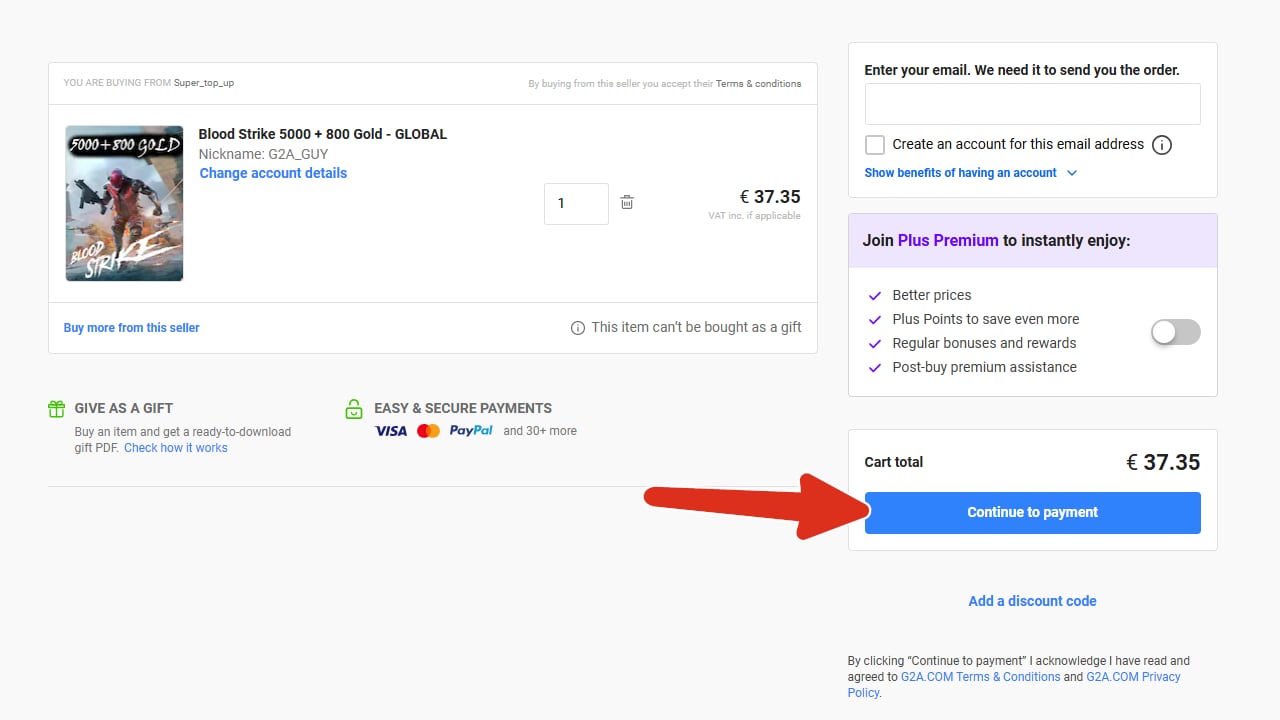Check Create an account for this email

click(x=875, y=145)
